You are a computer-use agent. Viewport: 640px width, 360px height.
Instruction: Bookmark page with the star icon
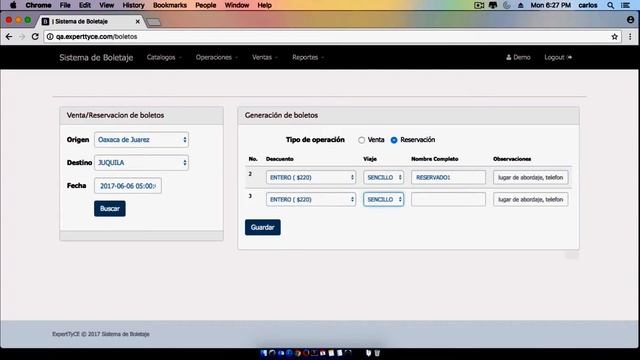click(x=615, y=37)
